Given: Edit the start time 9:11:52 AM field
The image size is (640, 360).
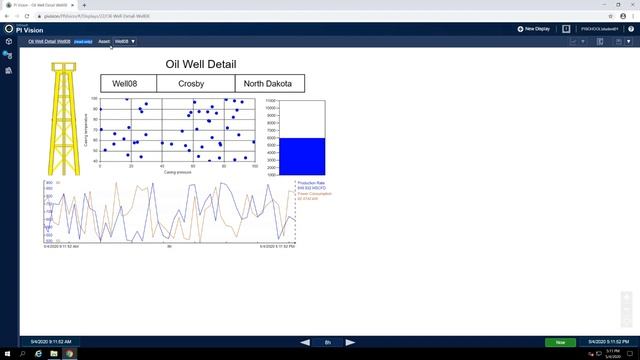Looking at the screenshot, I should click(x=51, y=342).
